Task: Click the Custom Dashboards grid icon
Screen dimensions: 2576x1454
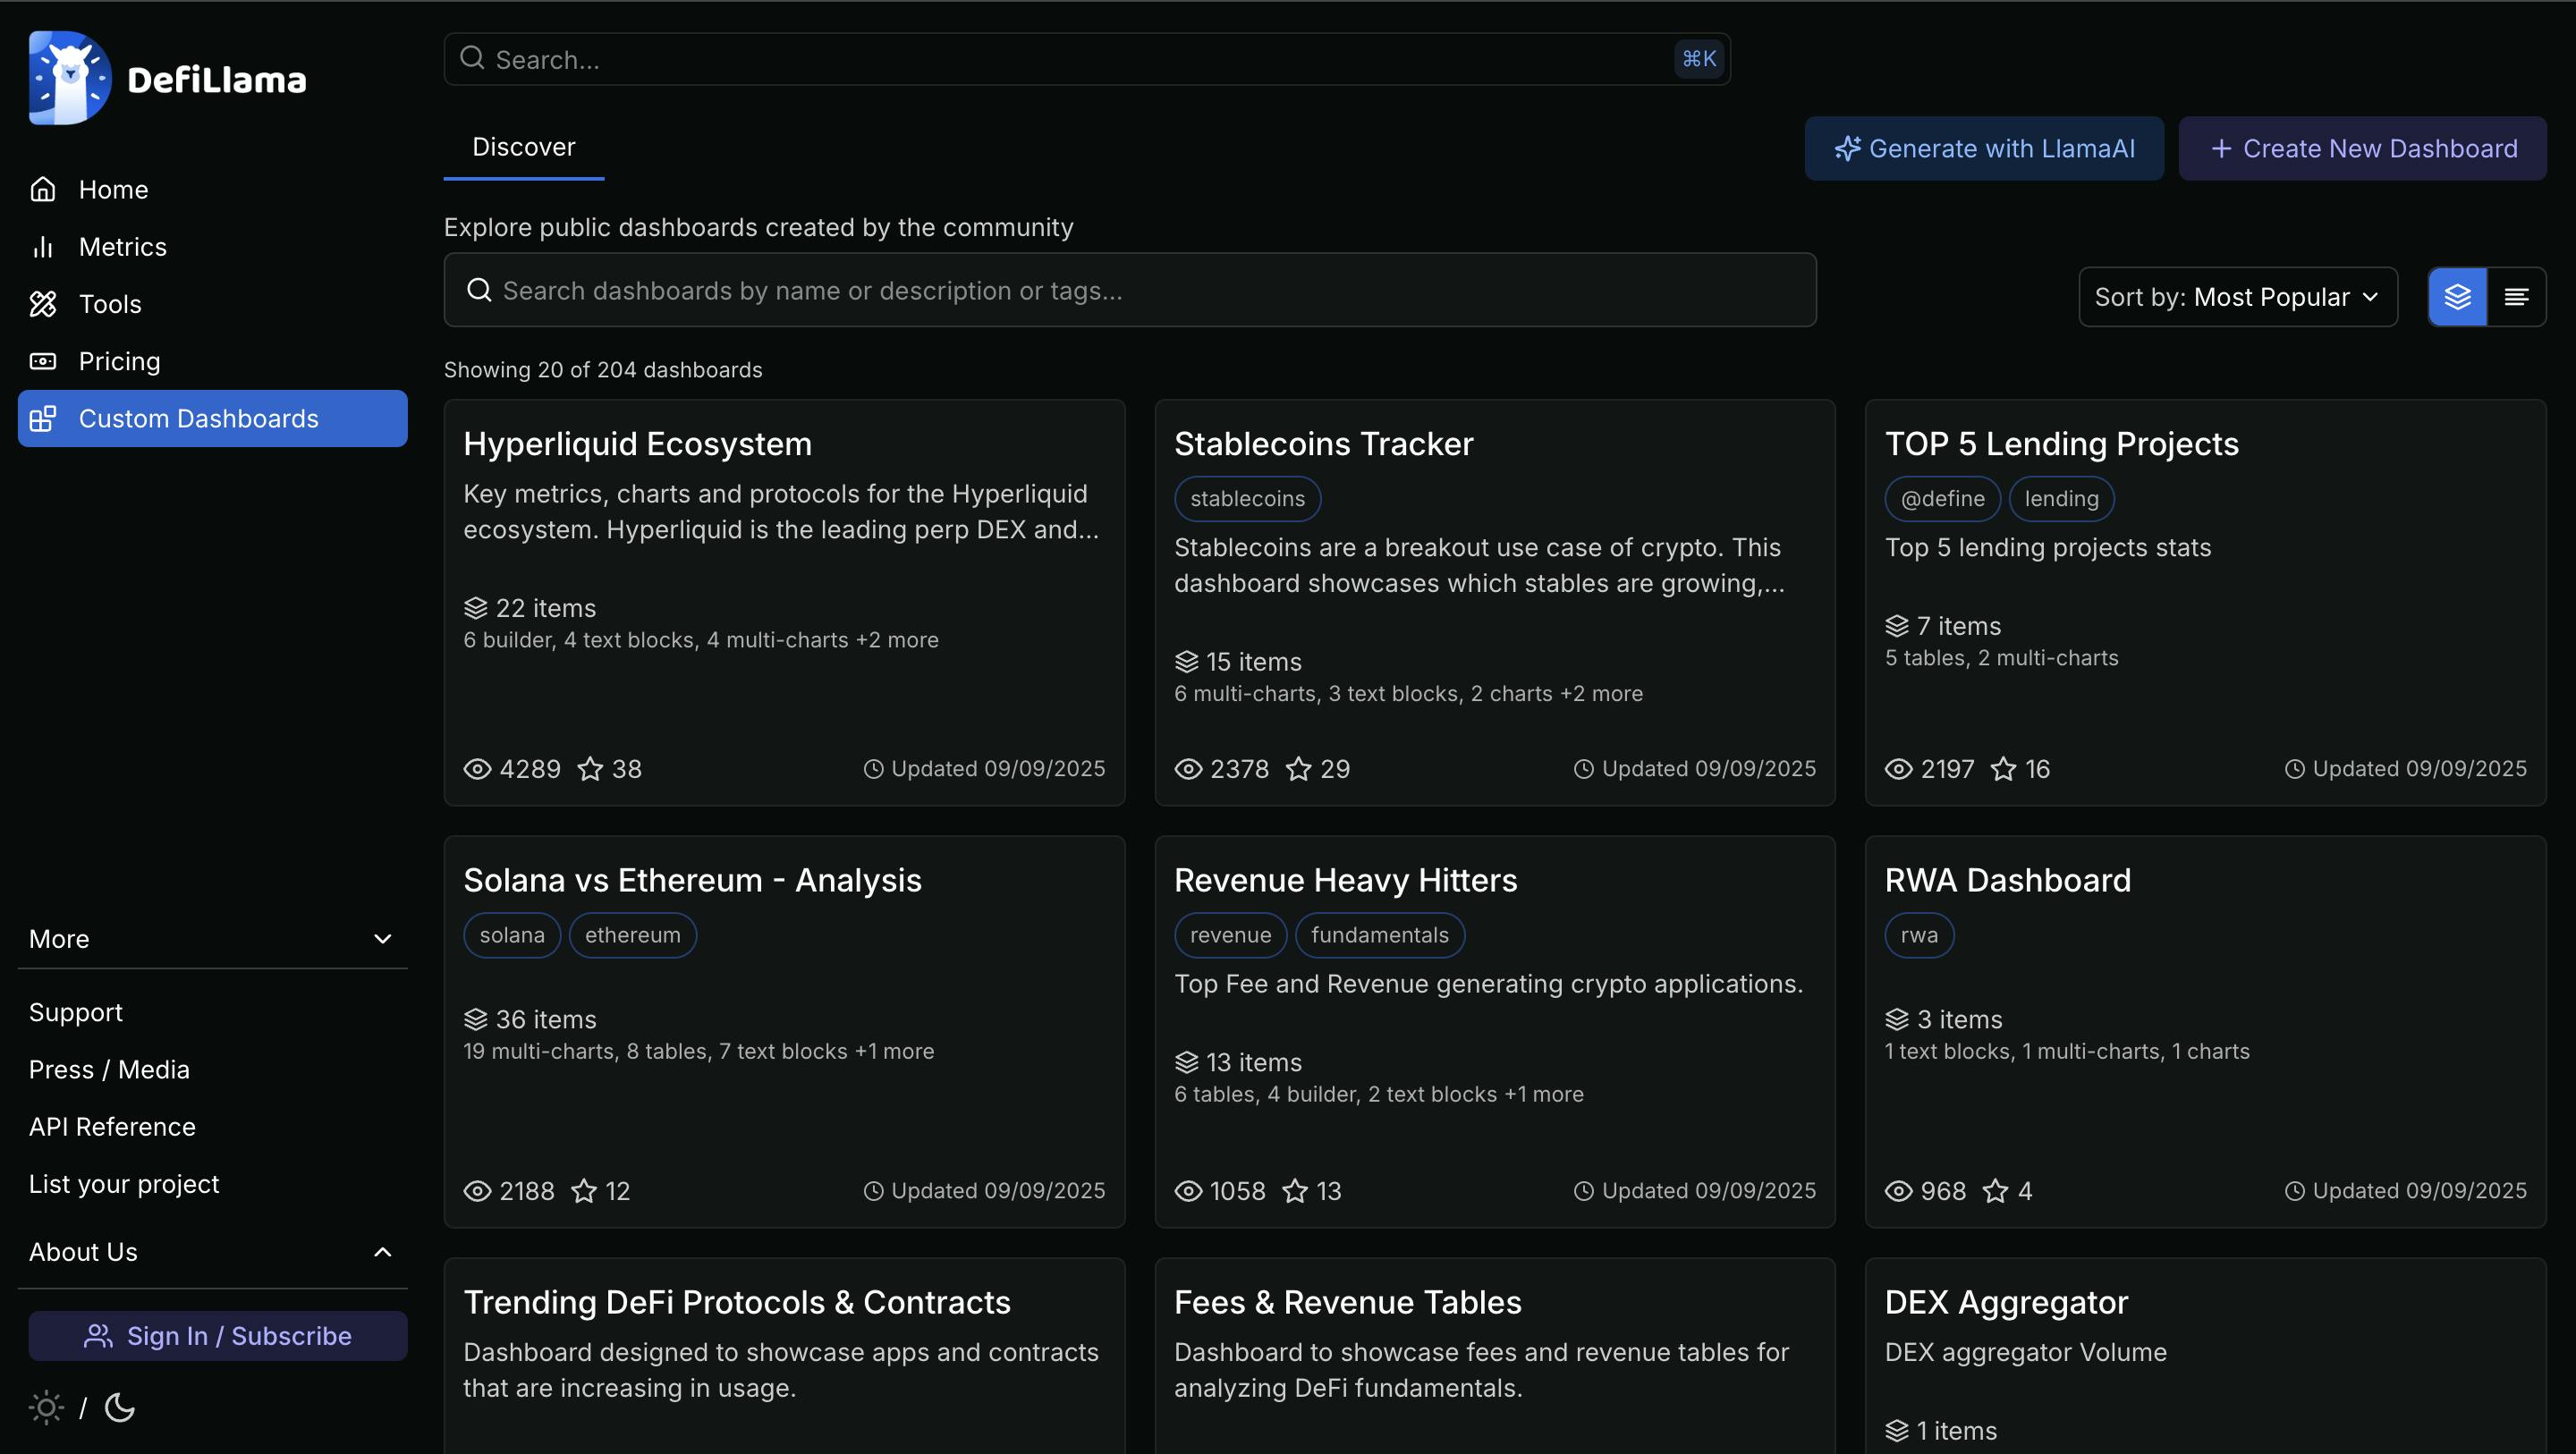Action: pyautogui.click(x=43, y=418)
